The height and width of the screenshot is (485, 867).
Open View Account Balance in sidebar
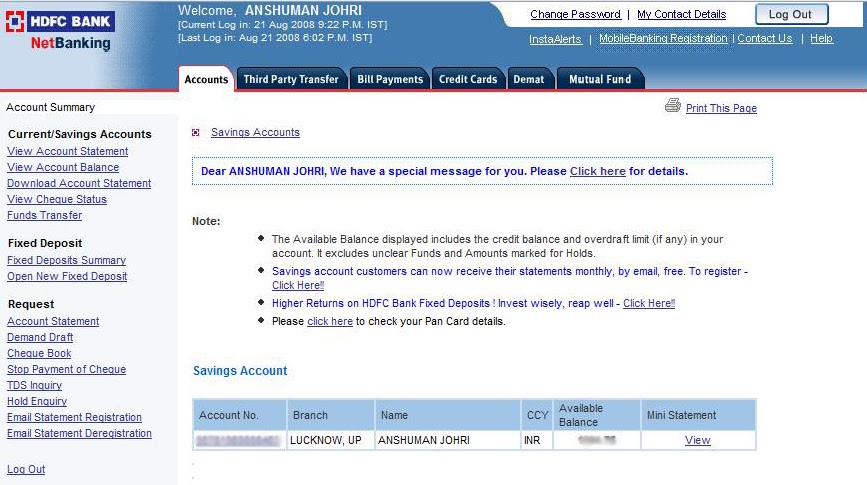[x=63, y=167]
